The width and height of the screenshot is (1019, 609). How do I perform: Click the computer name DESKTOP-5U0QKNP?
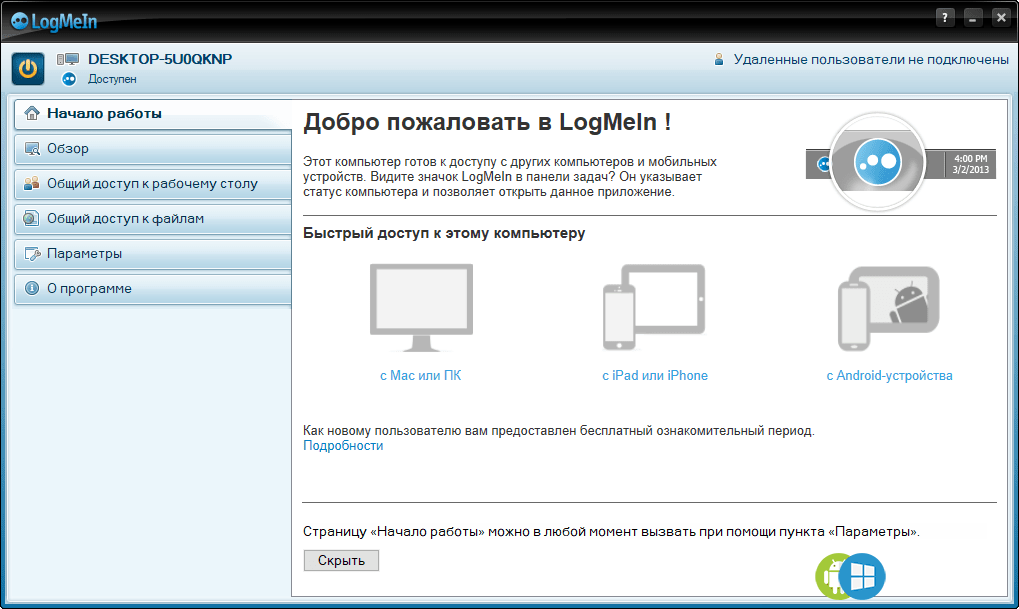tap(160, 59)
